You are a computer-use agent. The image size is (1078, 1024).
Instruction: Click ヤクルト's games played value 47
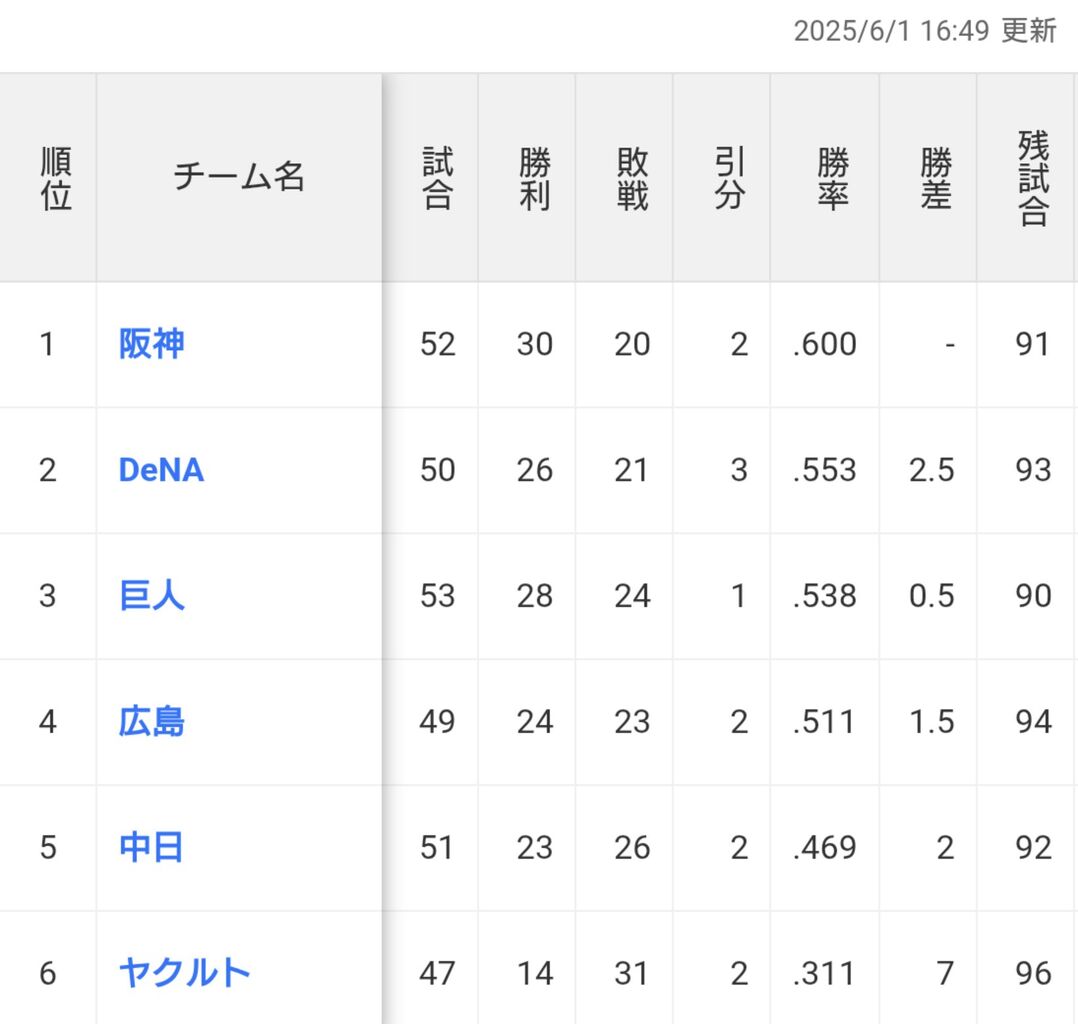click(437, 973)
